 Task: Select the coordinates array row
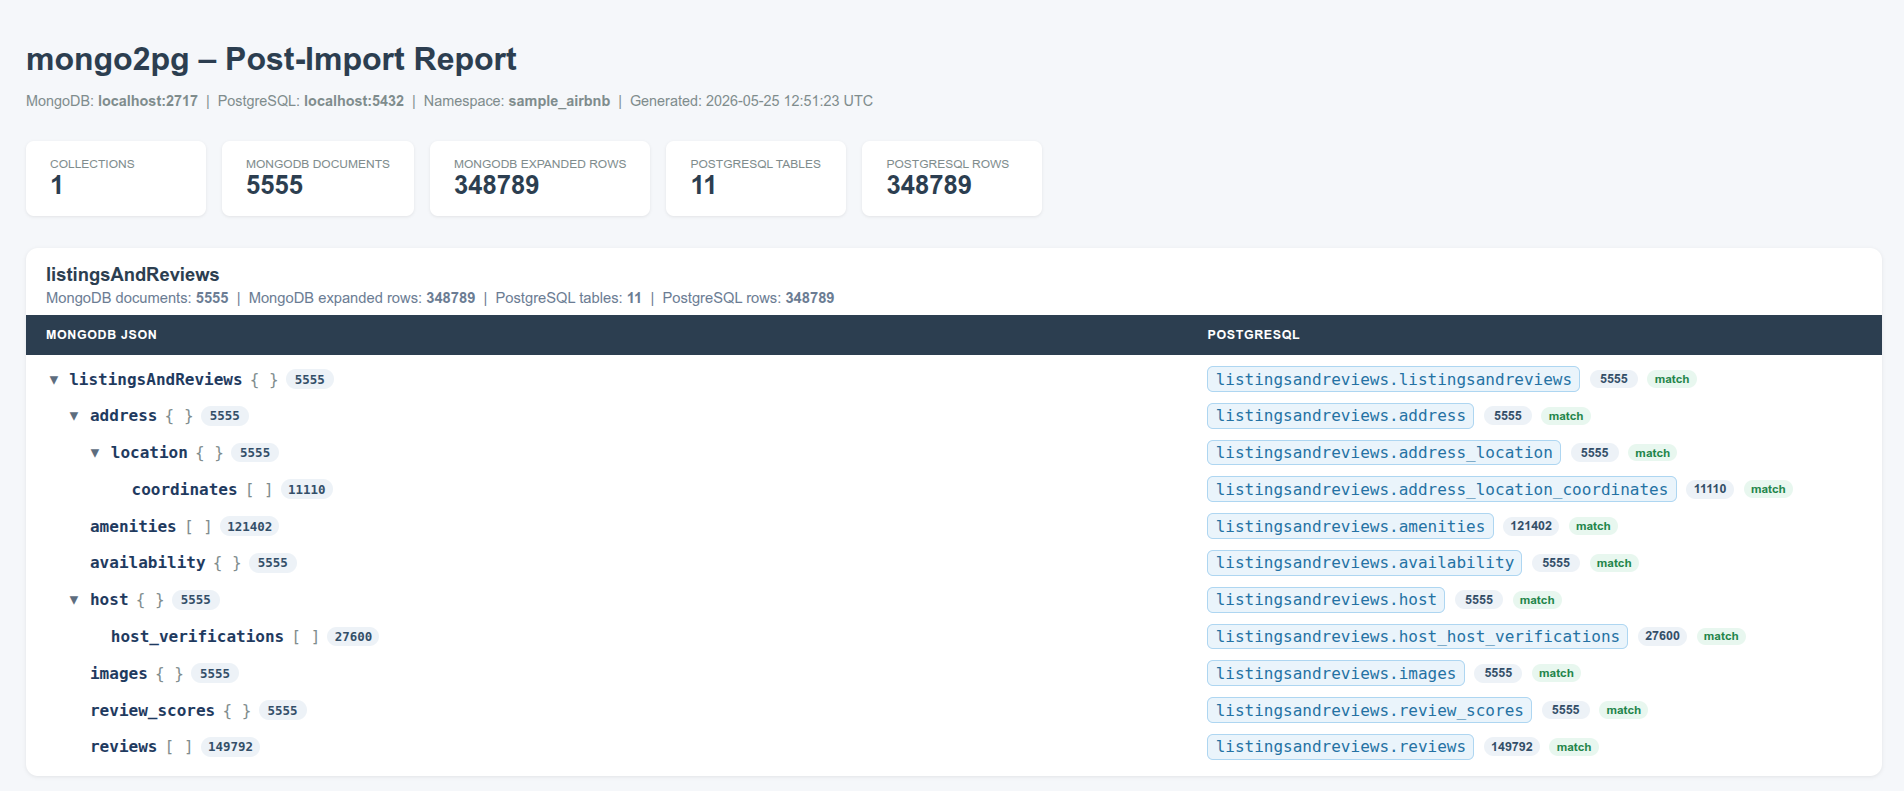click(x=232, y=490)
